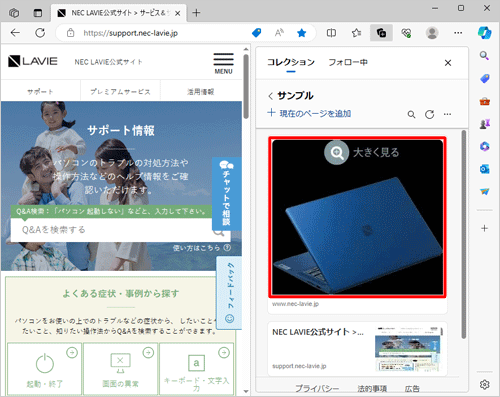Select the サポート navigation tab
The image size is (500, 397).
(40, 92)
